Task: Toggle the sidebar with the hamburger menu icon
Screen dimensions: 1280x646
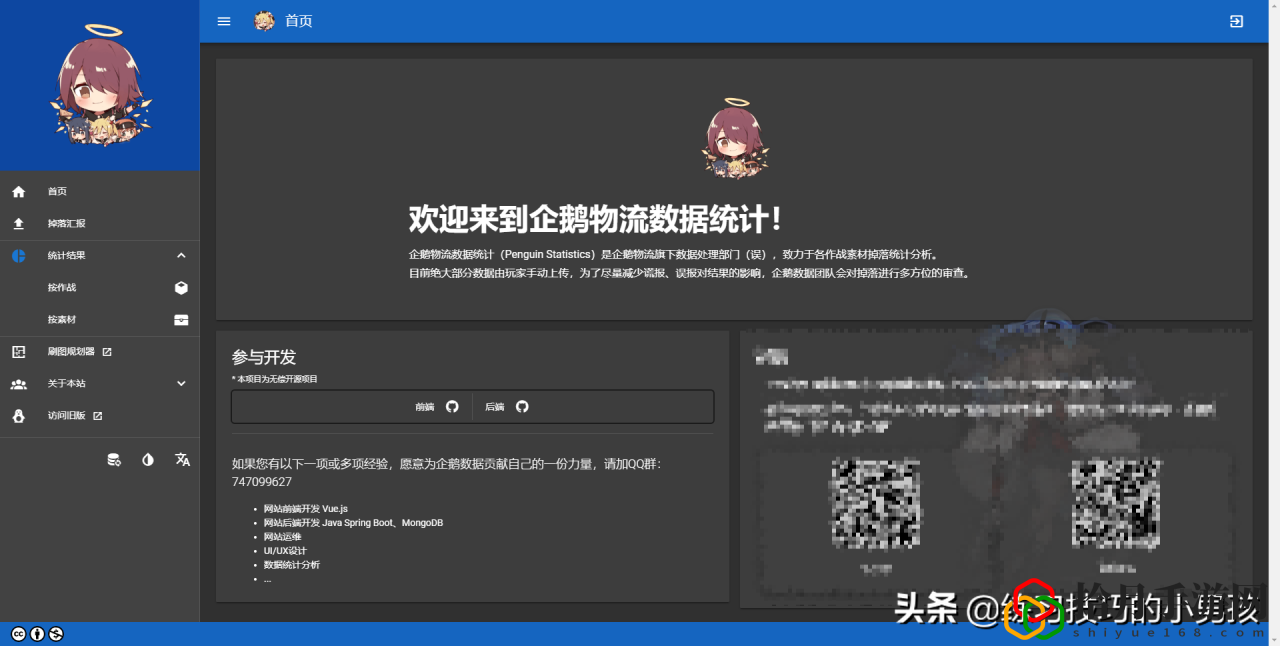Action: (x=224, y=21)
